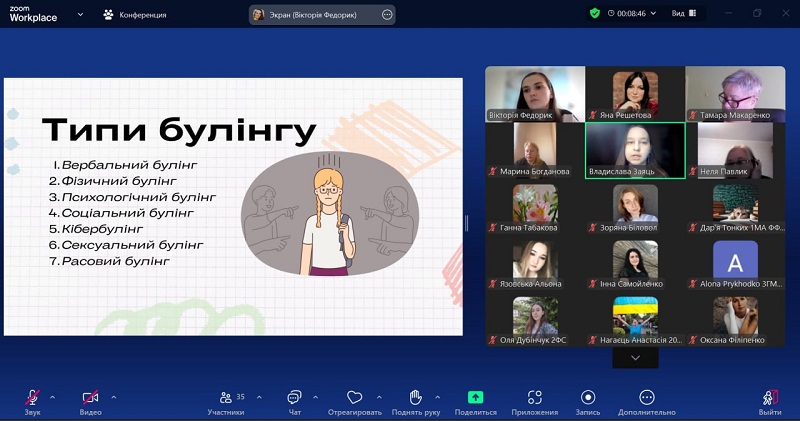Share screen with green Поделиться button
Viewport: 800px width, 421px height.
click(476, 402)
